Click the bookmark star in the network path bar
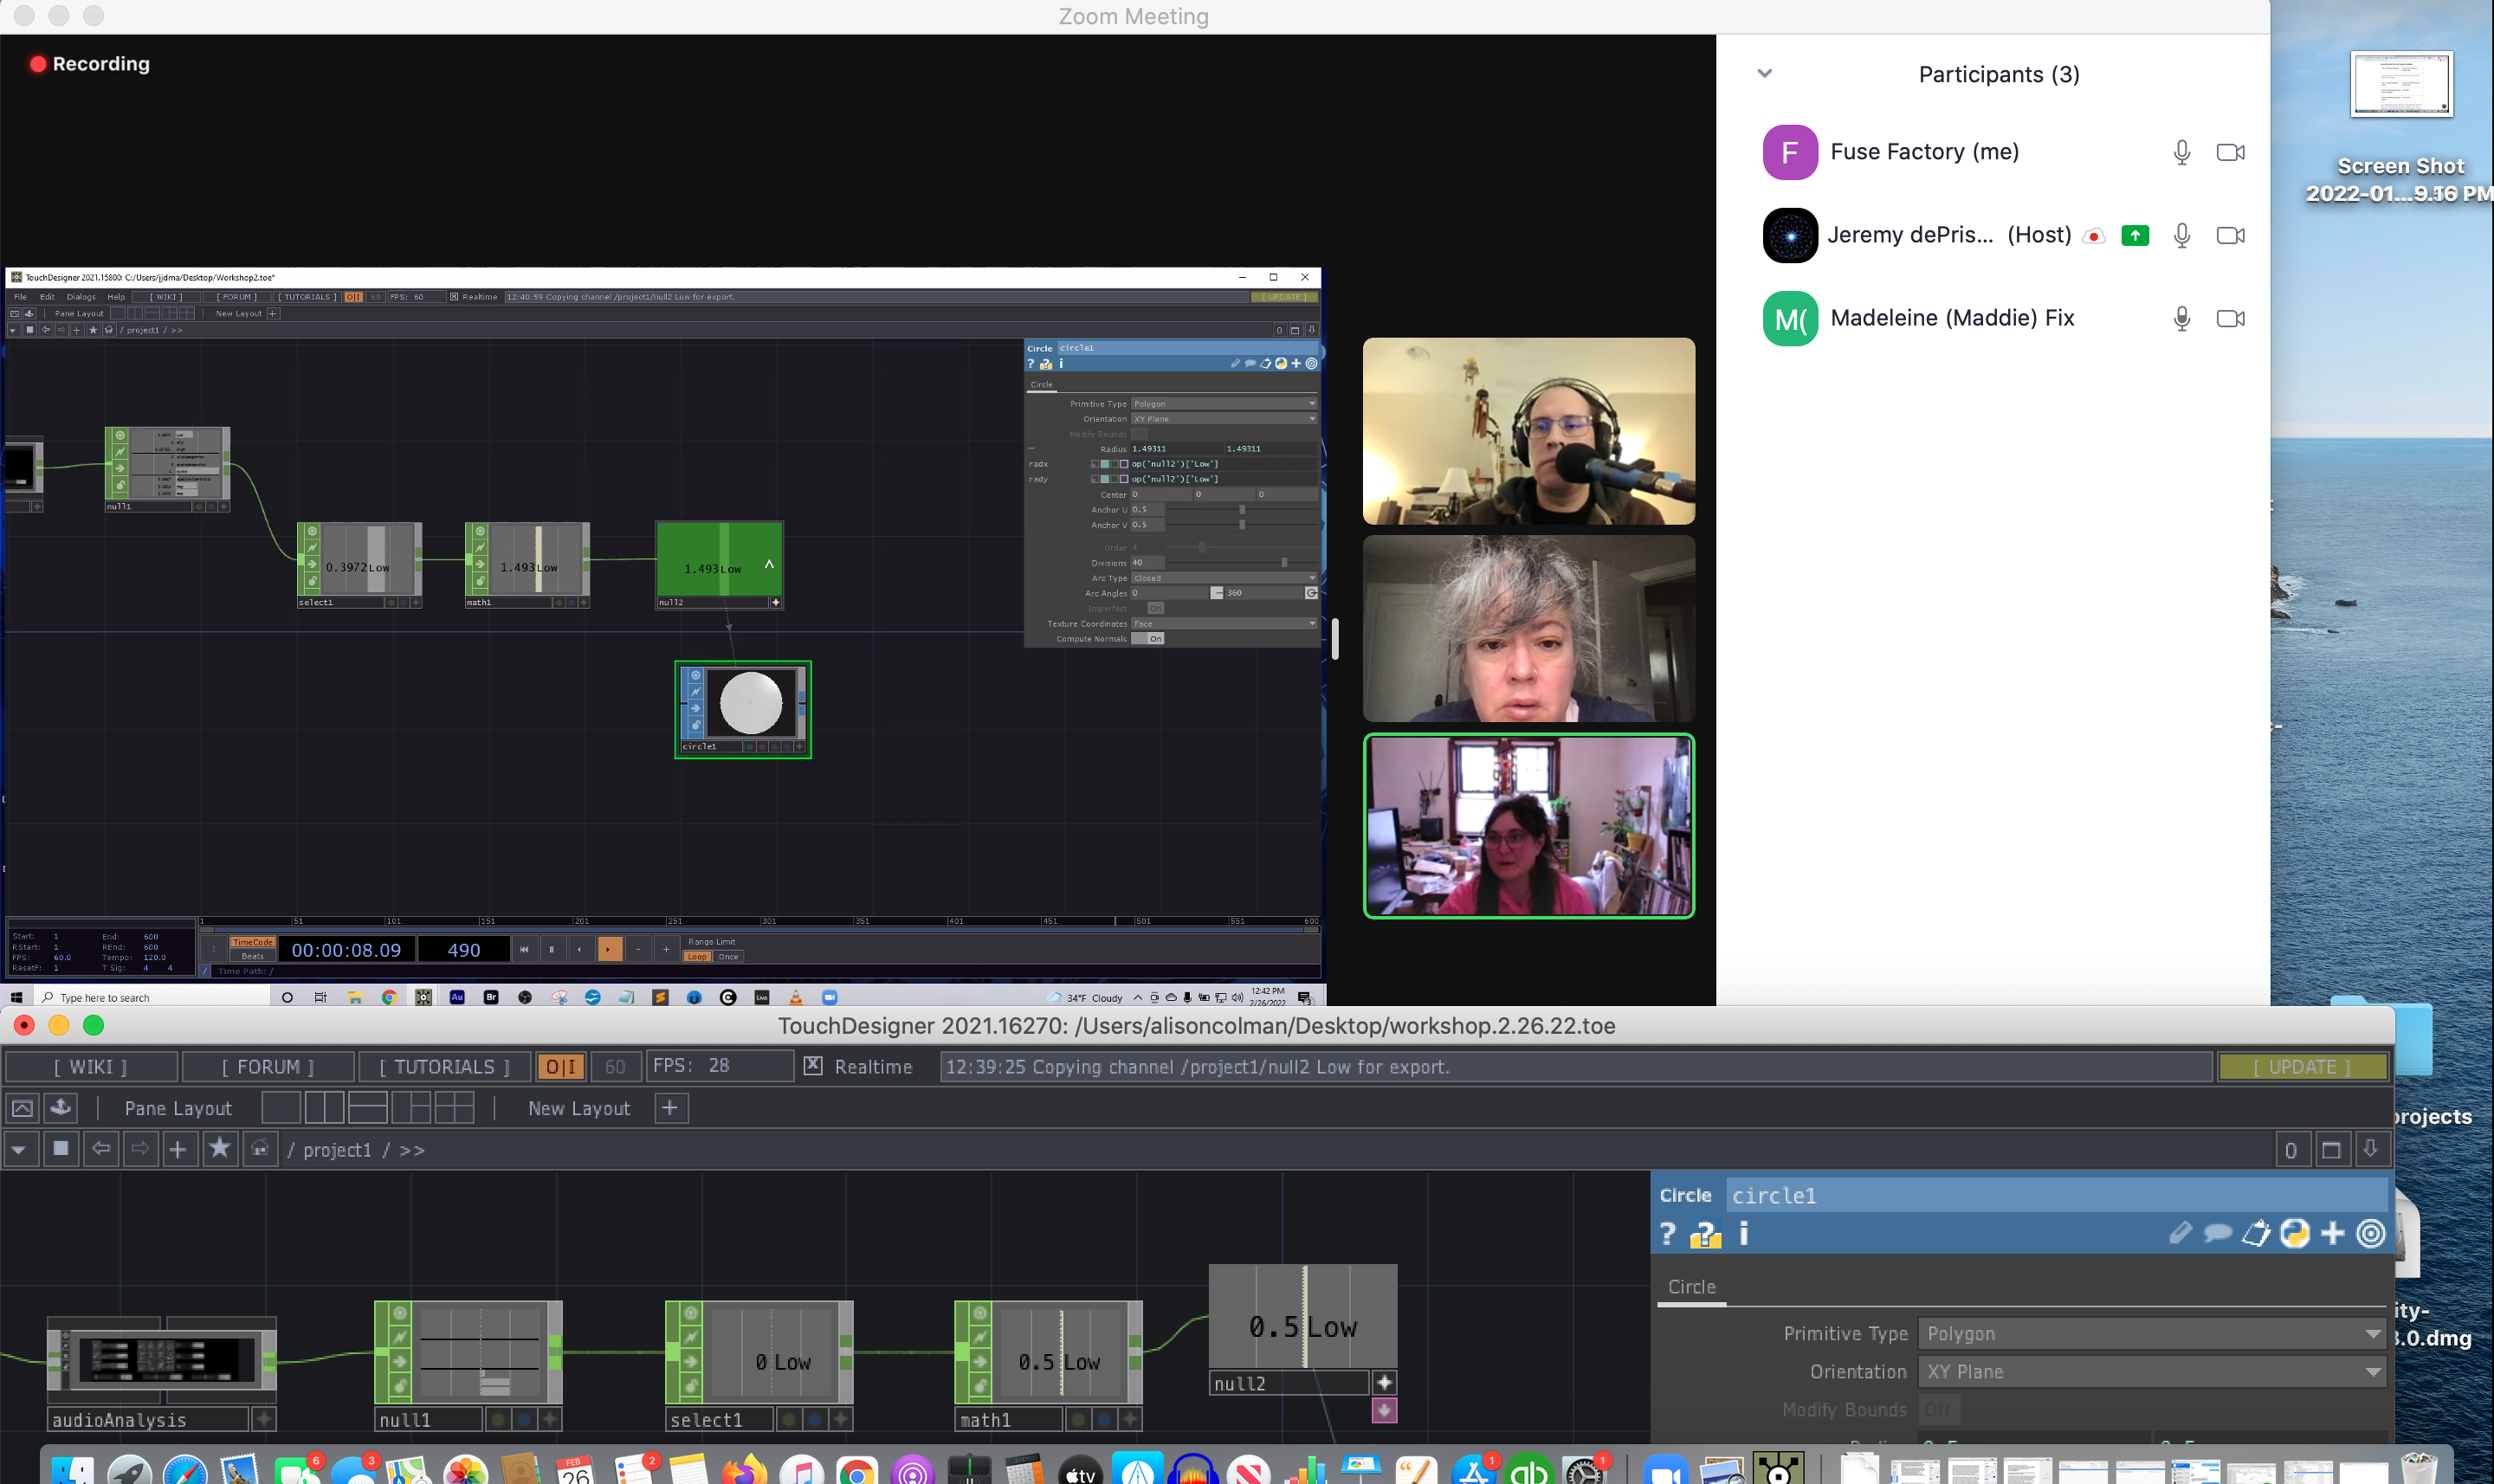This screenshot has width=2494, height=1484. pos(219,1149)
